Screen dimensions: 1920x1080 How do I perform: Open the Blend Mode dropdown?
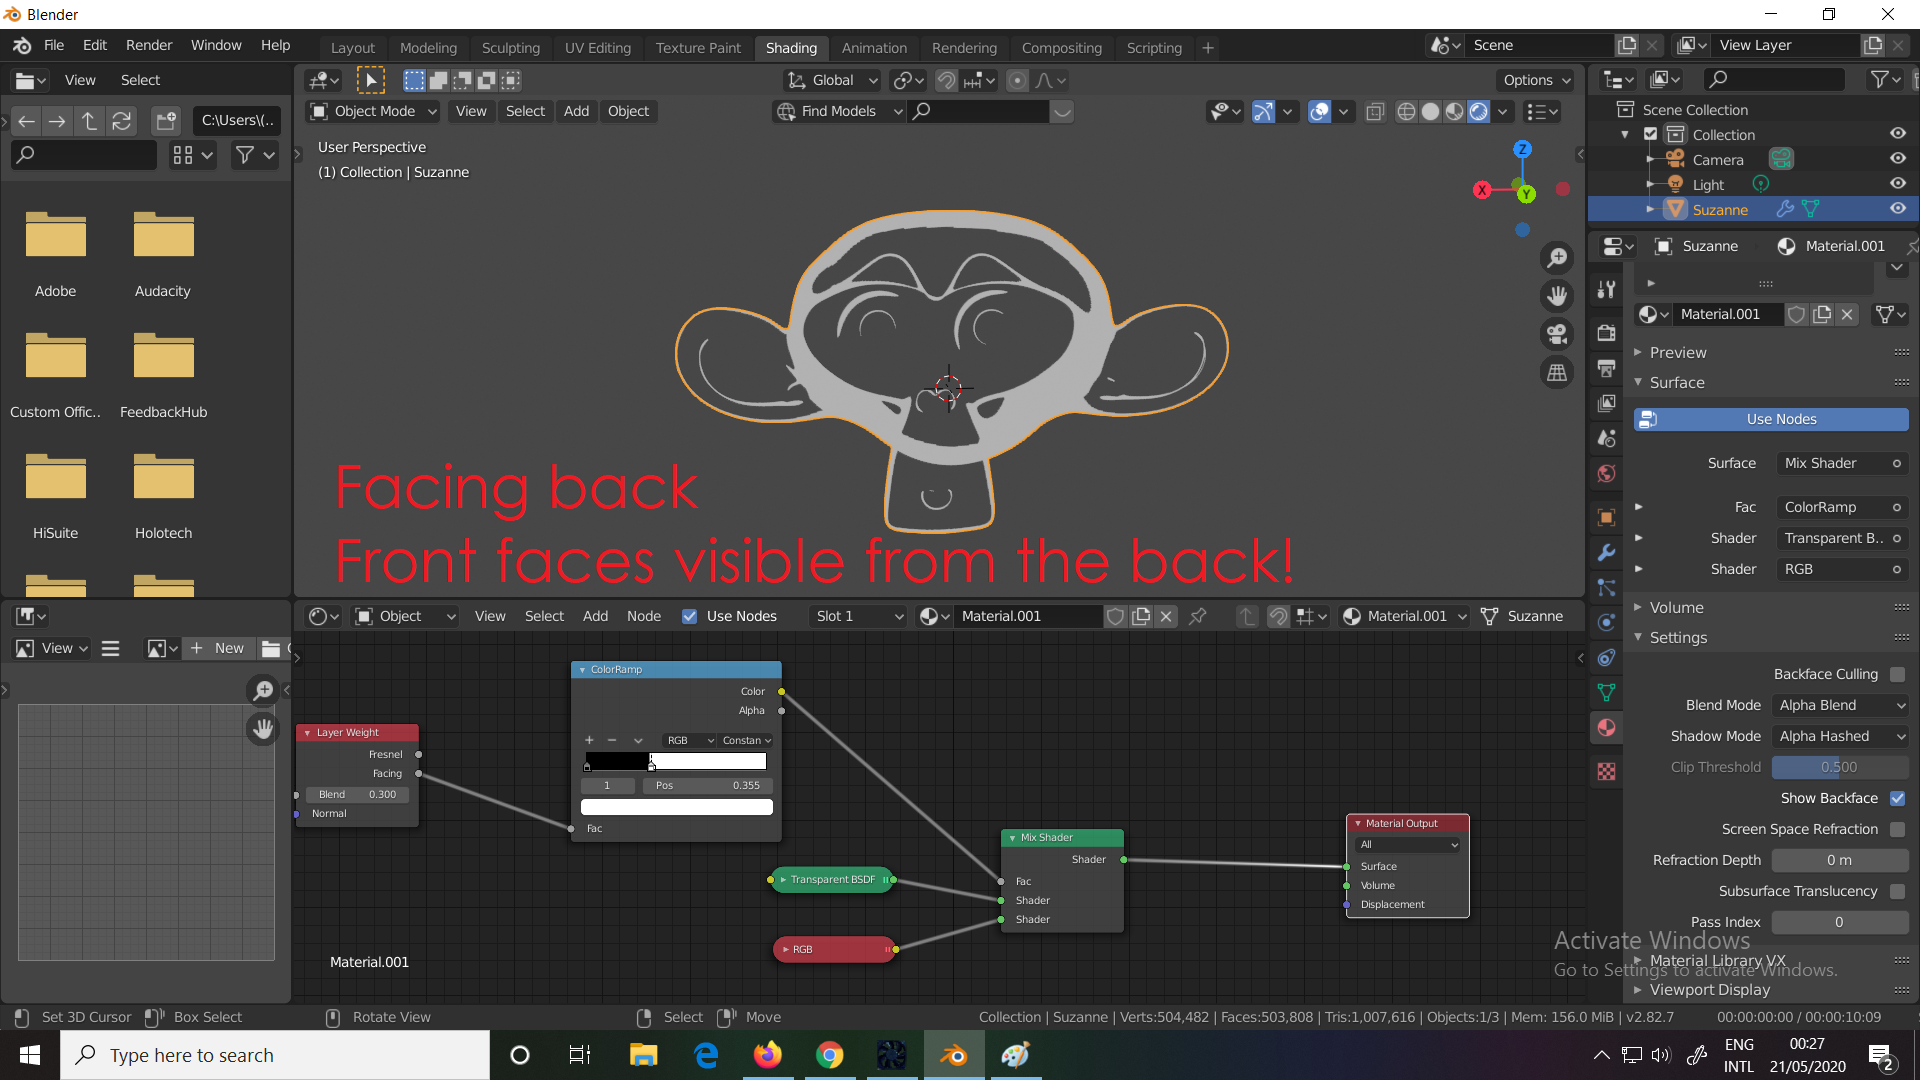[1840, 706]
